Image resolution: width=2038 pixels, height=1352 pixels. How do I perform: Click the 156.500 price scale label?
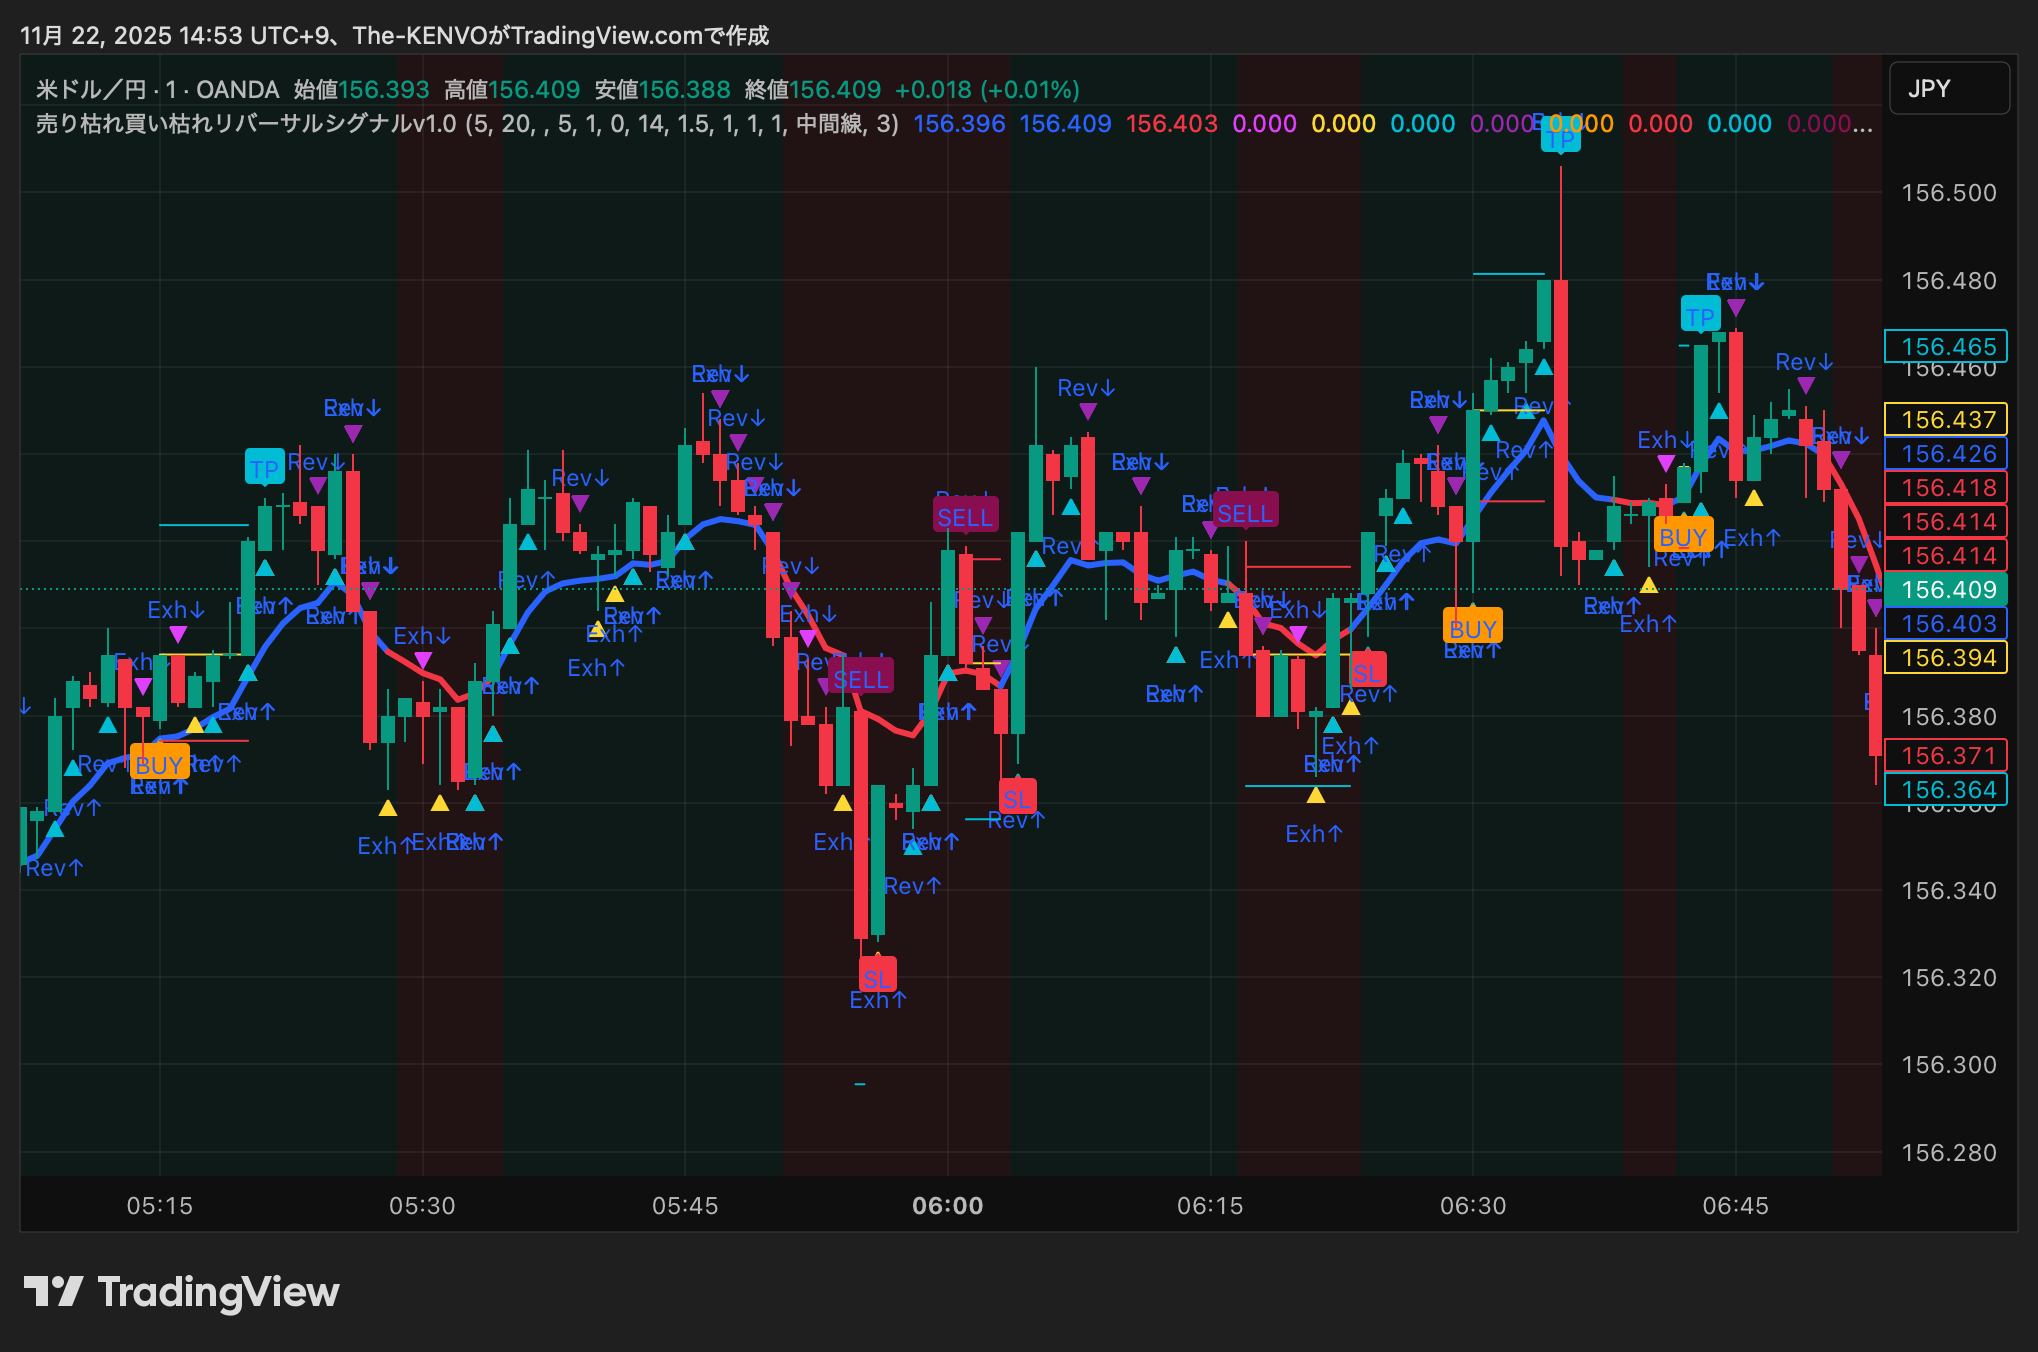click(x=1947, y=193)
